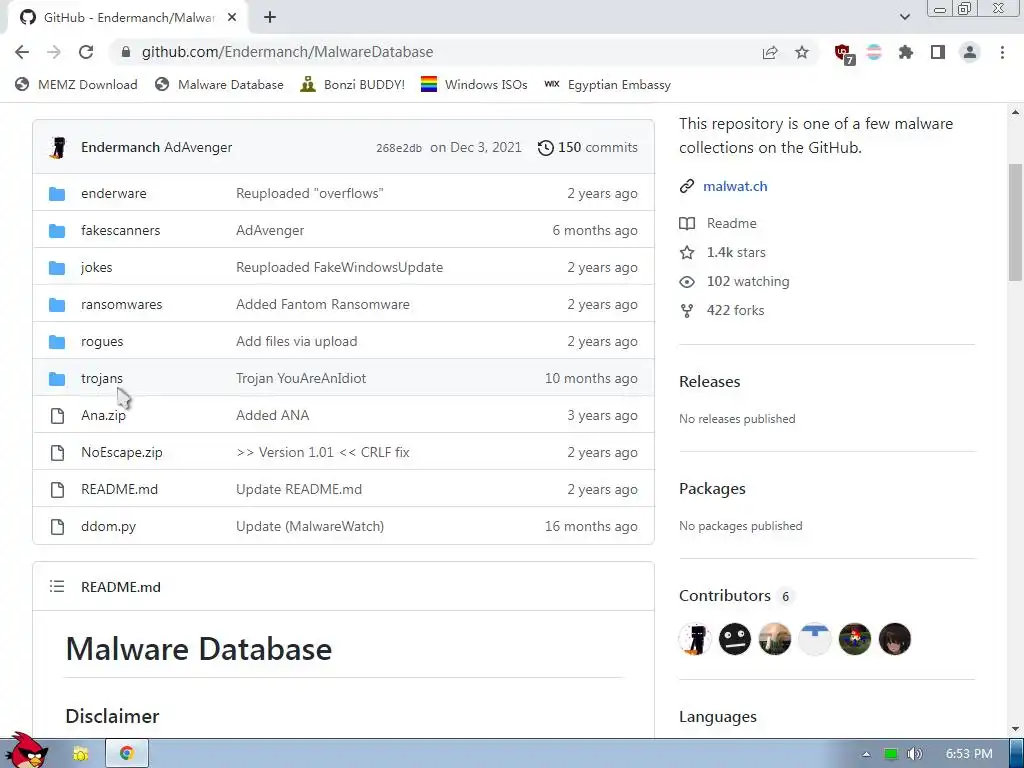Viewport: 1024px width, 768px height.
Task: Open the Packages heading link
Action: pos(712,488)
